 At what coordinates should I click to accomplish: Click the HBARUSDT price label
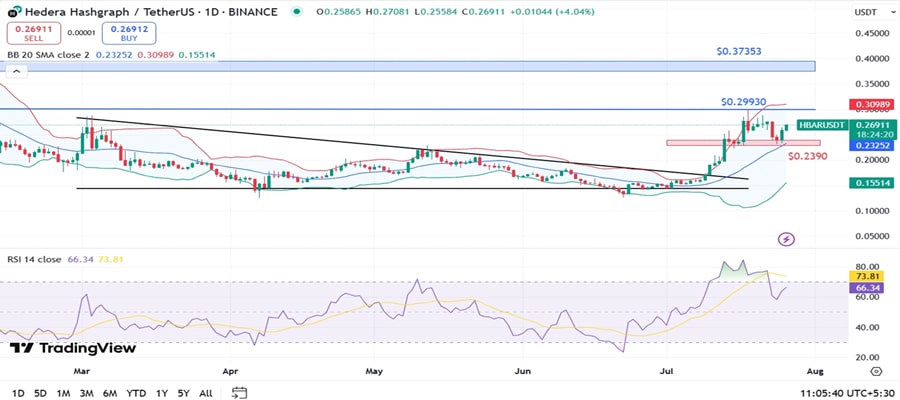[821, 125]
